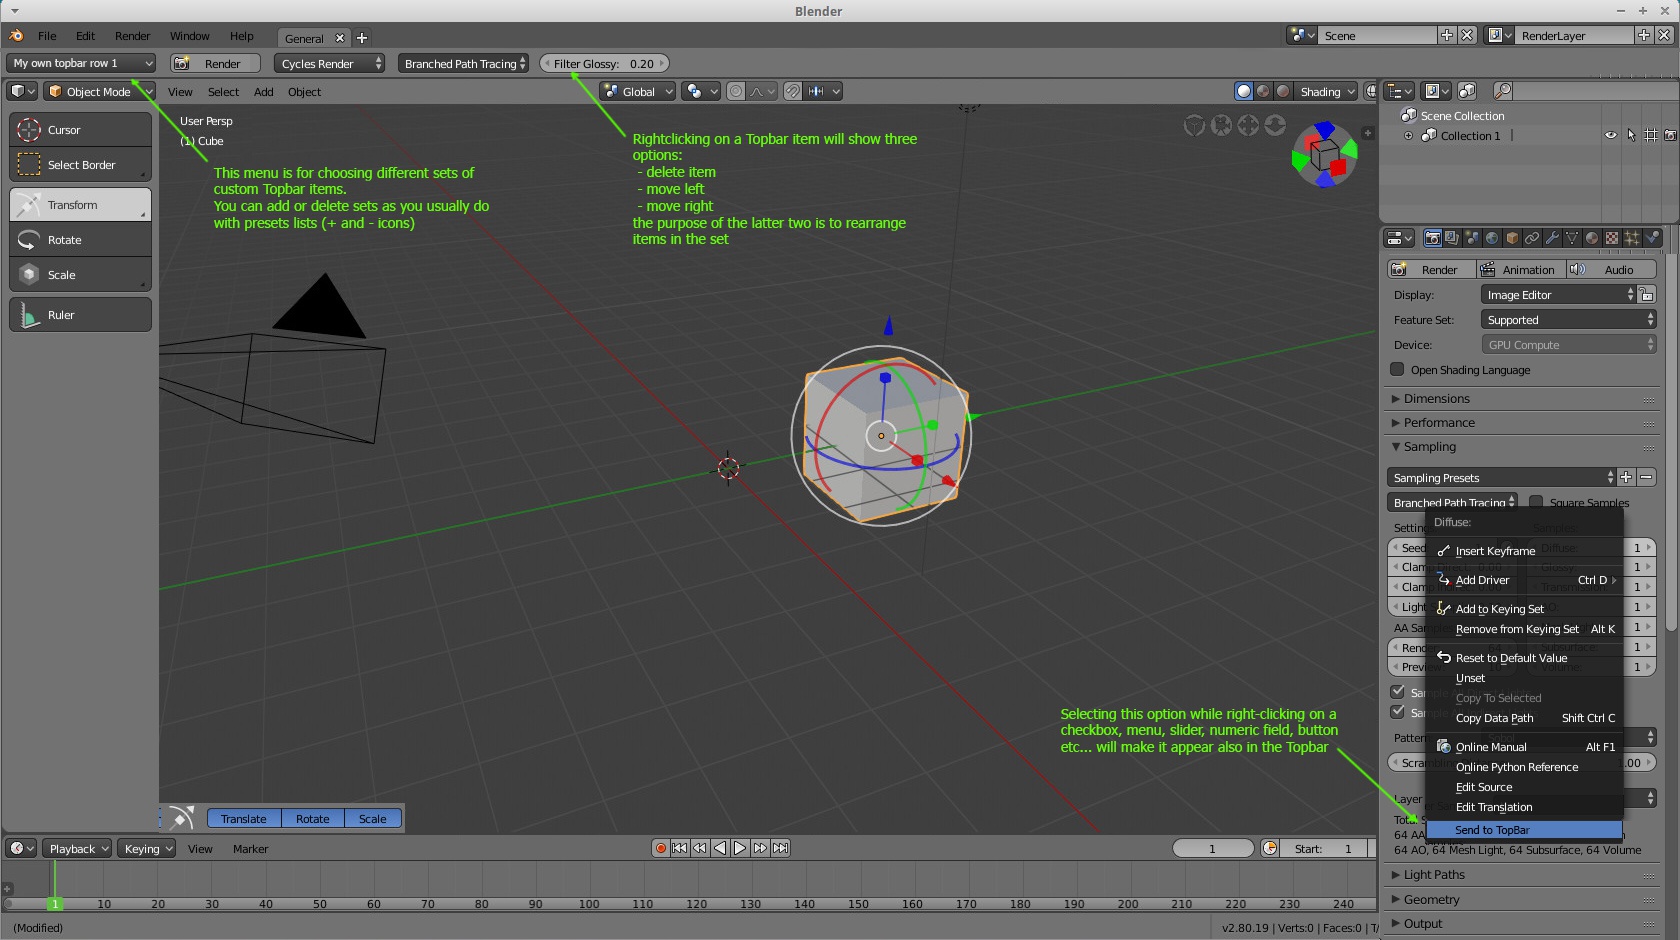Viewport: 1680px width, 940px height.
Task: Open the Cycles Render engine dropdown
Action: pos(329,63)
